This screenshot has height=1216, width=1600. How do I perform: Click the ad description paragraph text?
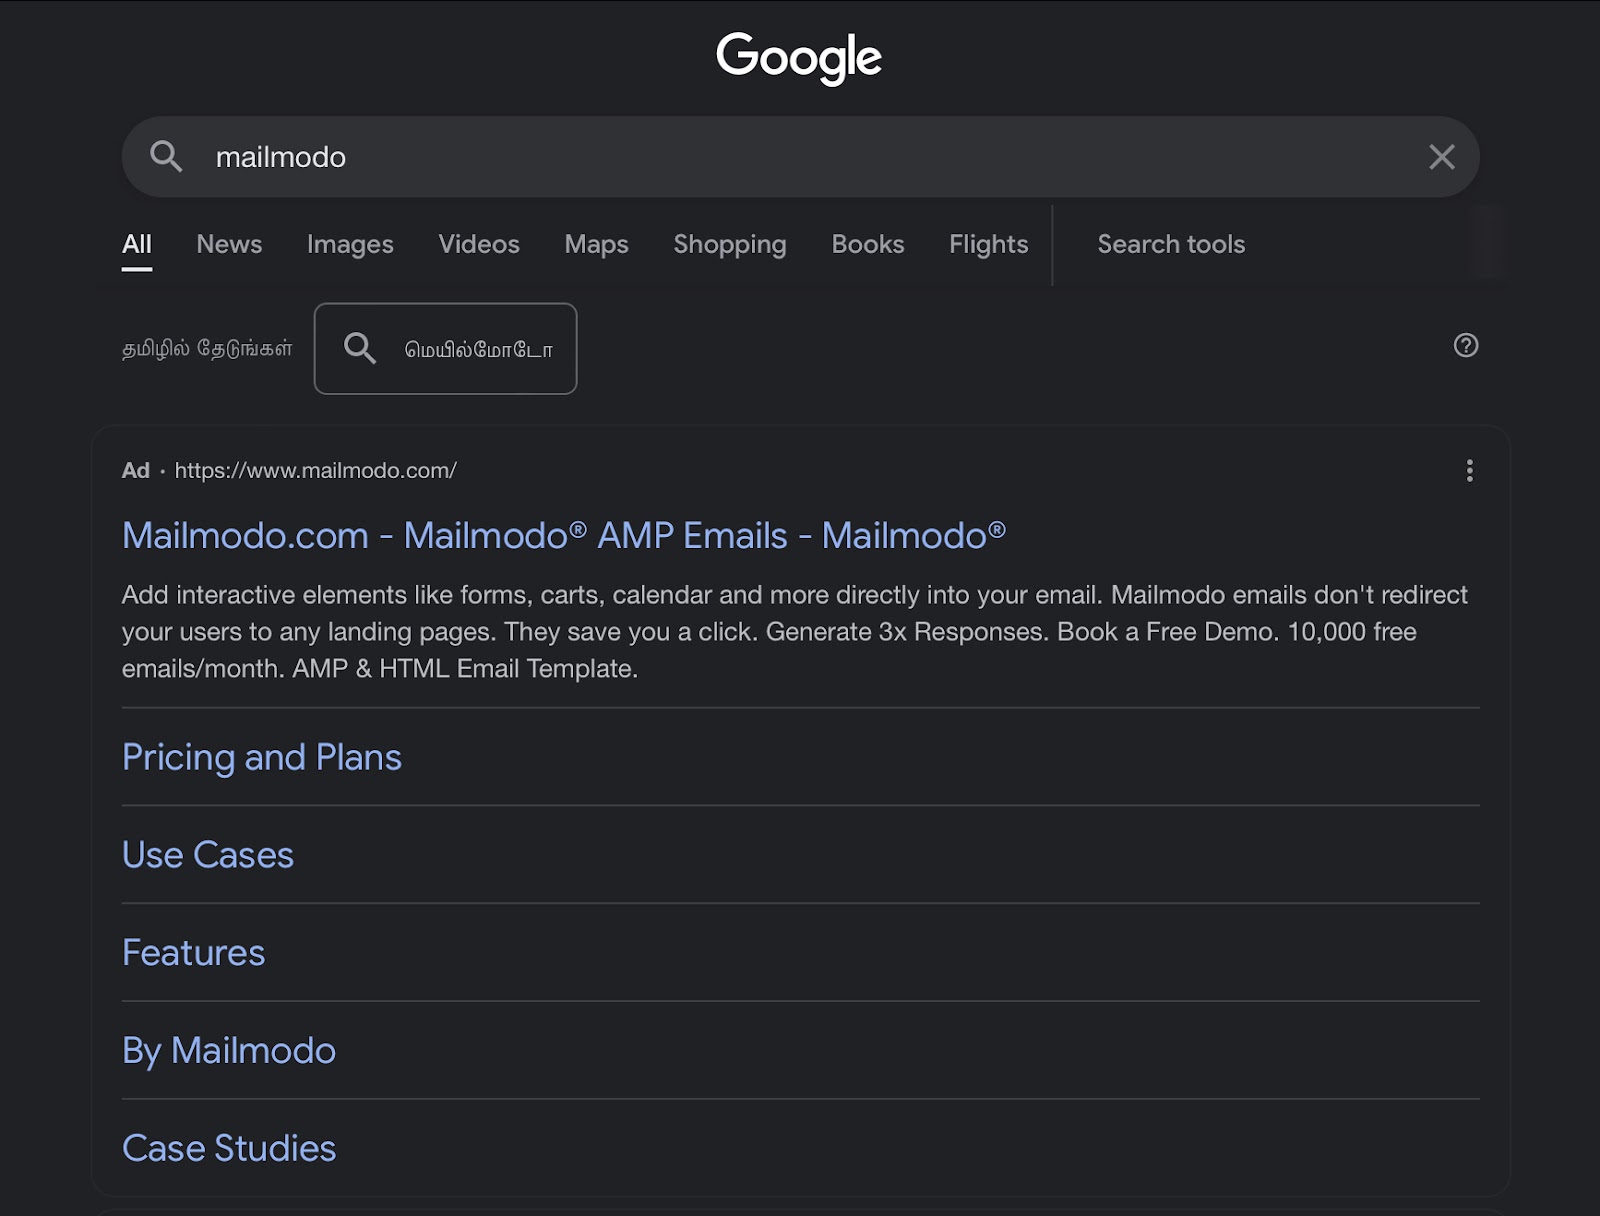pyautogui.click(x=795, y=631)
